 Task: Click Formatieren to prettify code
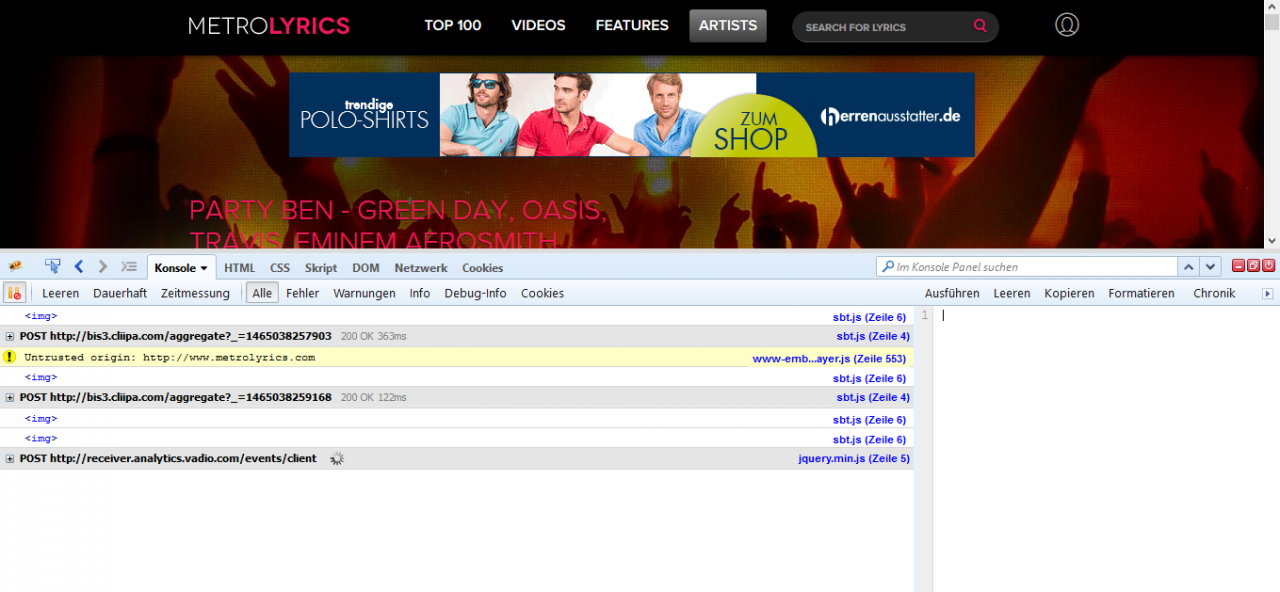point(1142,293)
